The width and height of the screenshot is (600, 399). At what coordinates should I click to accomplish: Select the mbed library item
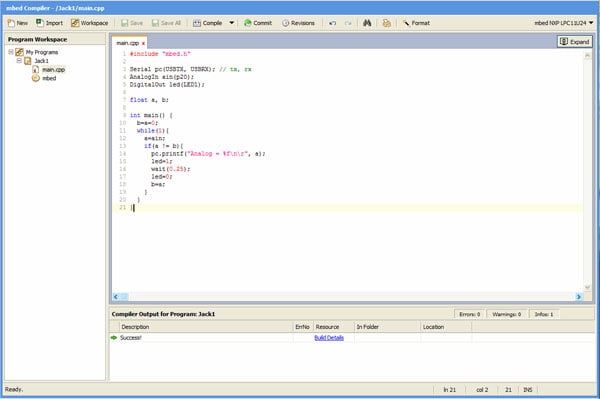point(49,78)
